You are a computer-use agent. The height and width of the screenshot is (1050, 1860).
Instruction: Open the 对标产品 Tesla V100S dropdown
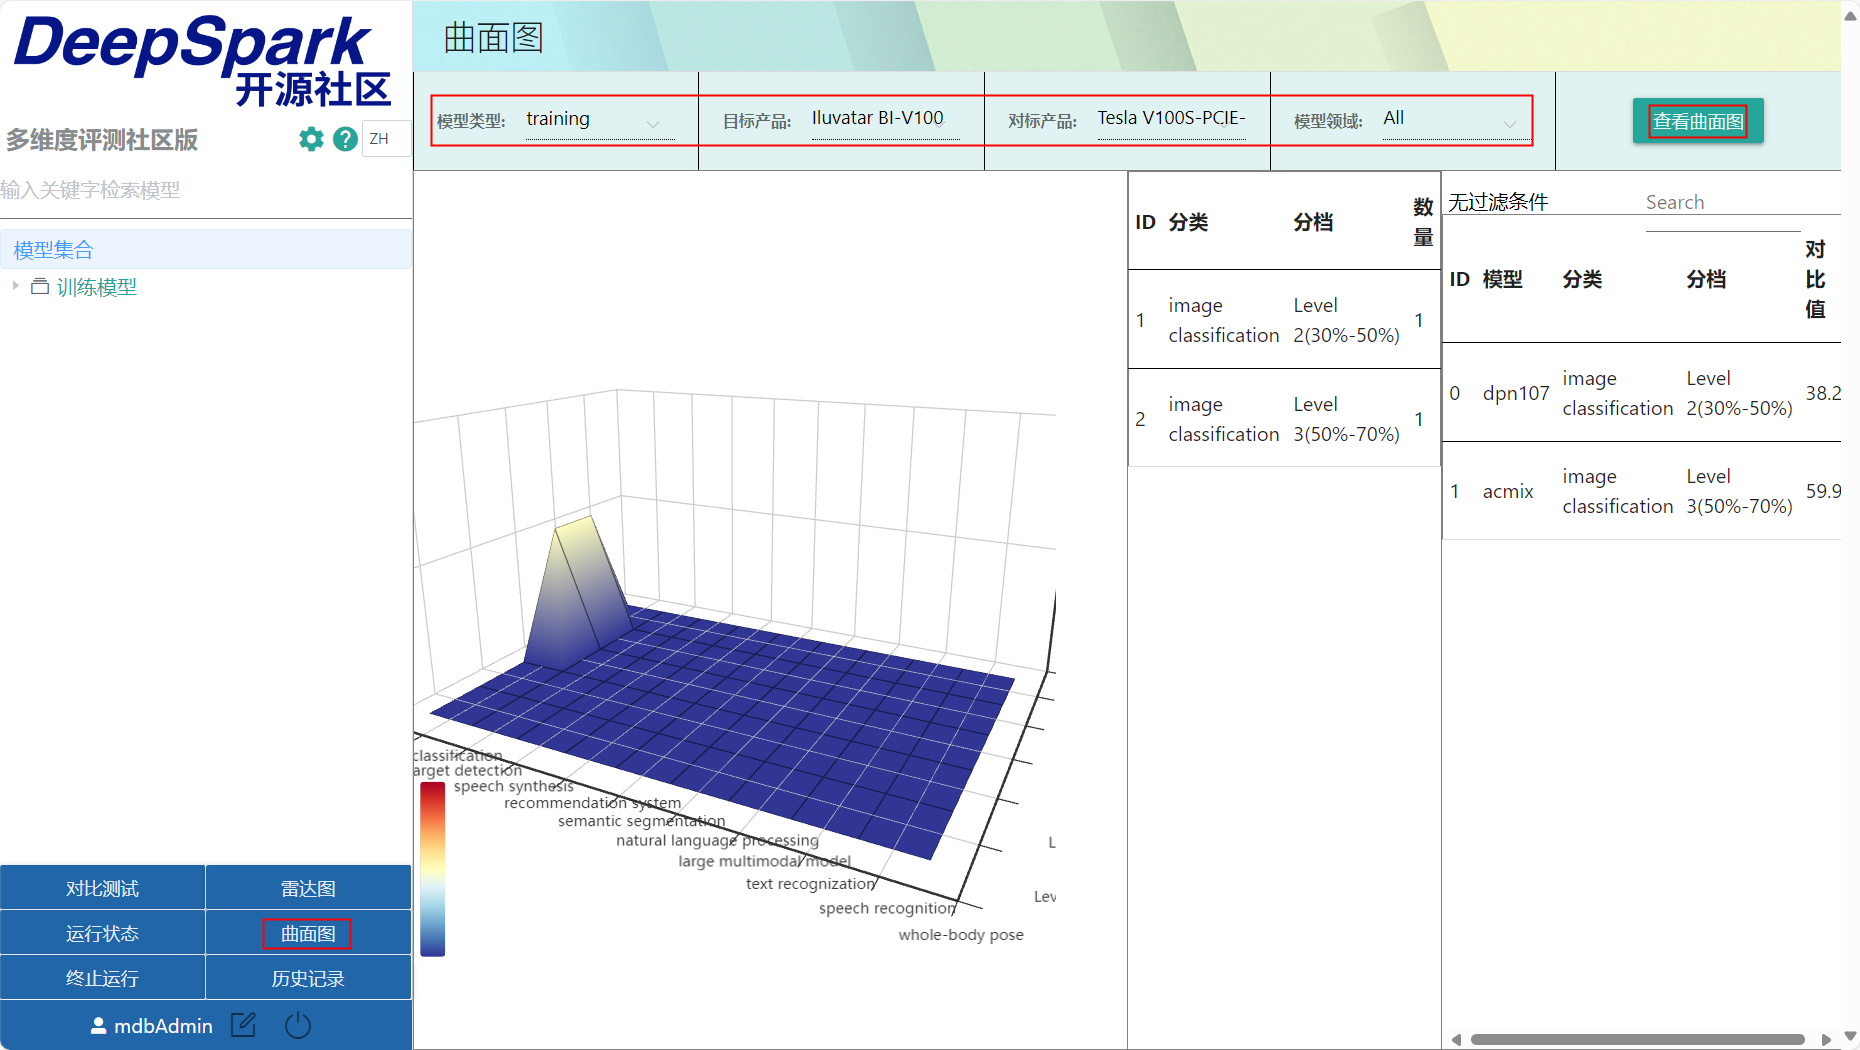click(x=1171, y=121)
